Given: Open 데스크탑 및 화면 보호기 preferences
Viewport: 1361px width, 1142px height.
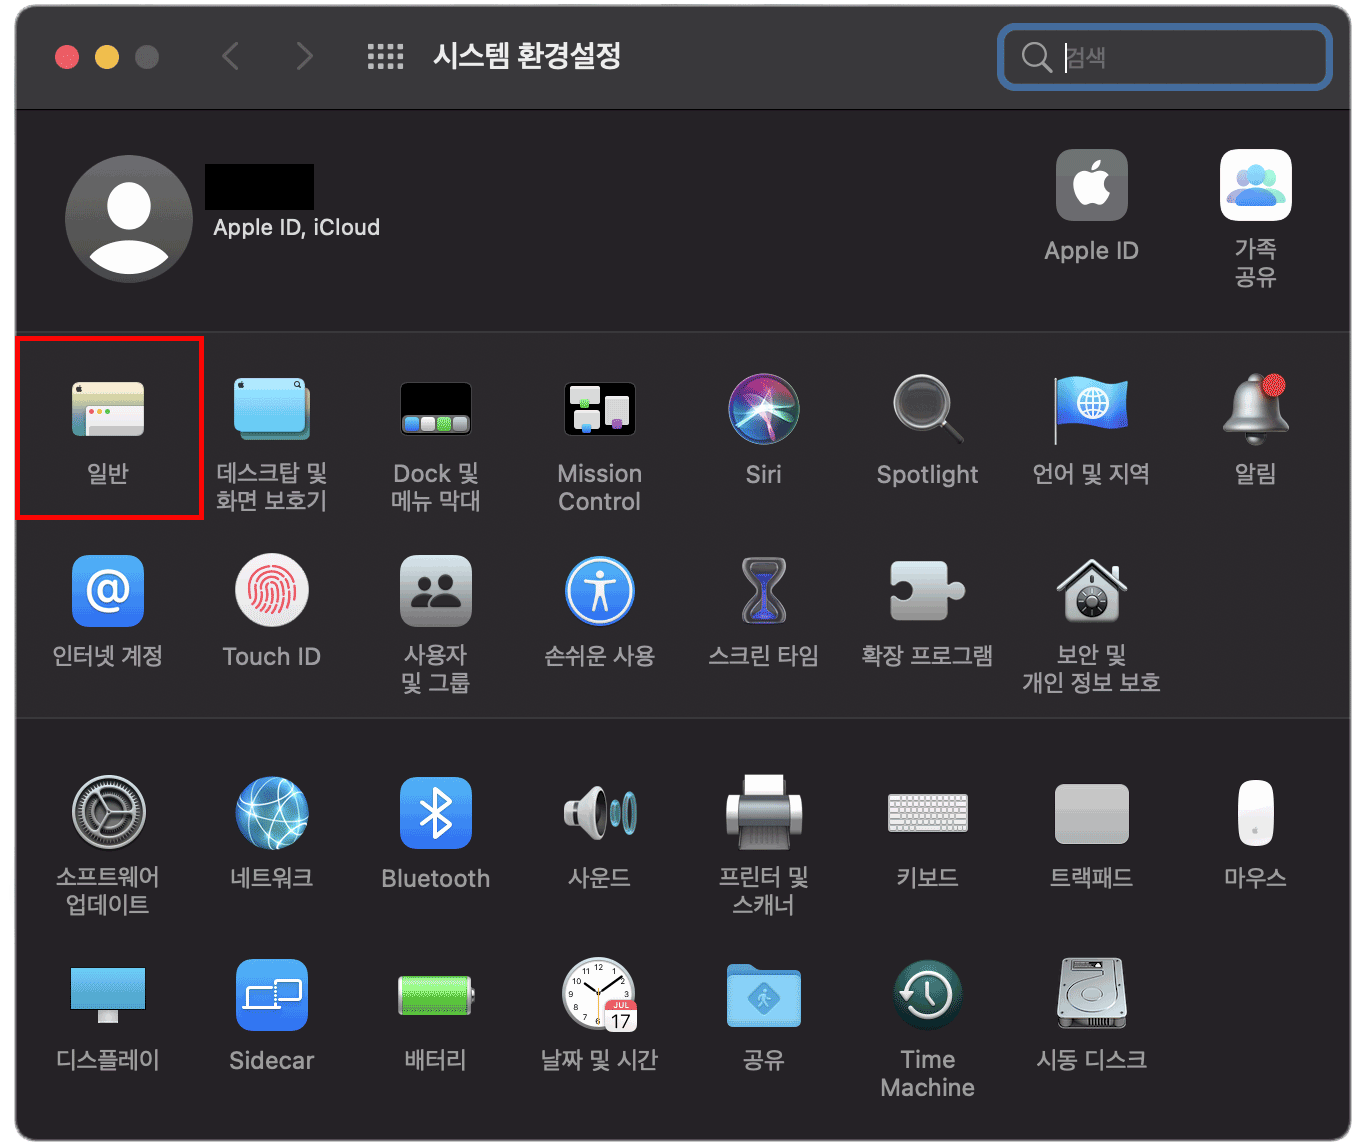Looking at the screenshot, I should (271, 409).
